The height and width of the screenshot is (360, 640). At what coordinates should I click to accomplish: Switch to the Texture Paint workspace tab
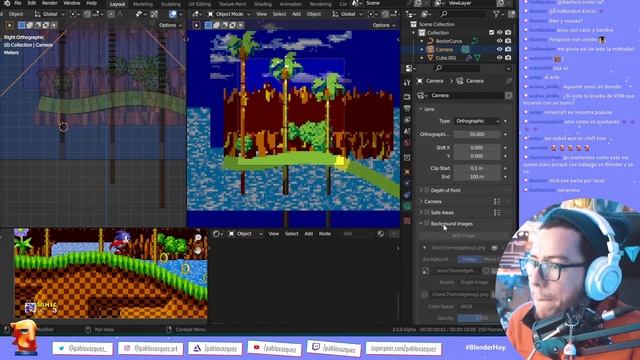click(233, 4)
